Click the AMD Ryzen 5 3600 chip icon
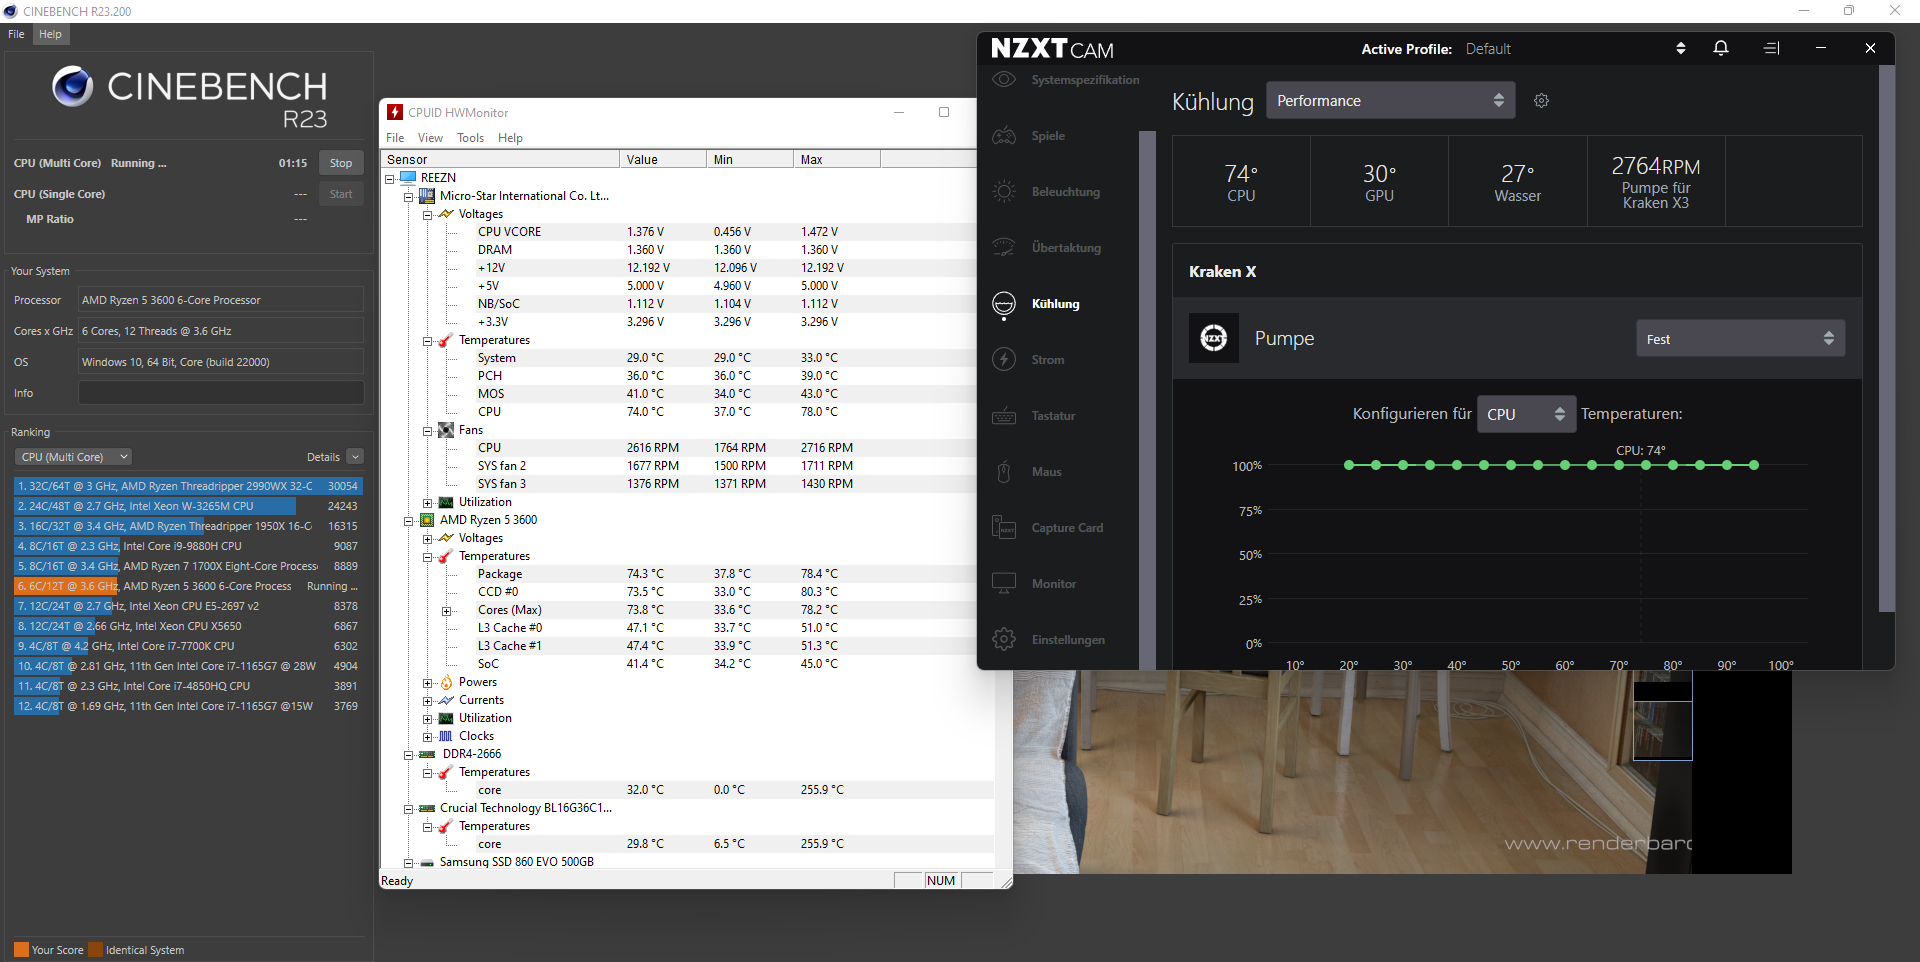 [427, 520]
